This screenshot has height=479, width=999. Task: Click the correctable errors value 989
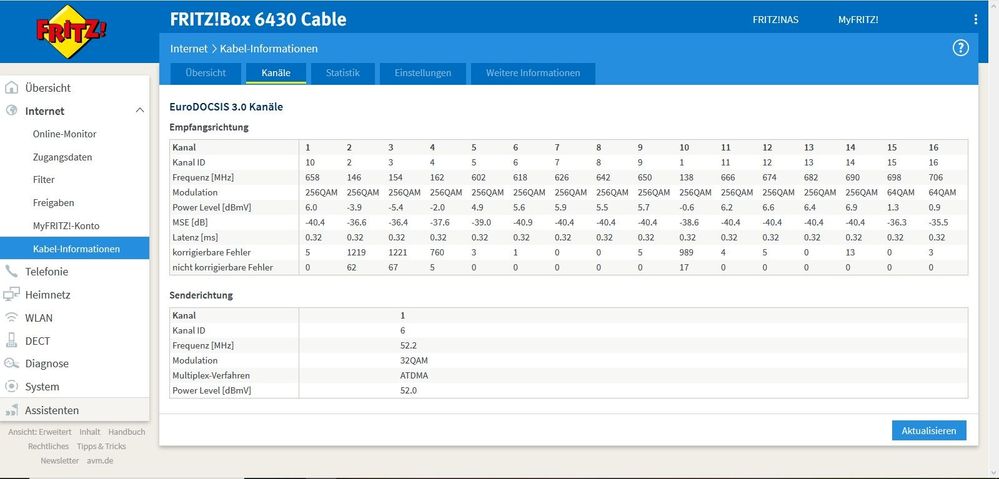click(x=687, y=252)
